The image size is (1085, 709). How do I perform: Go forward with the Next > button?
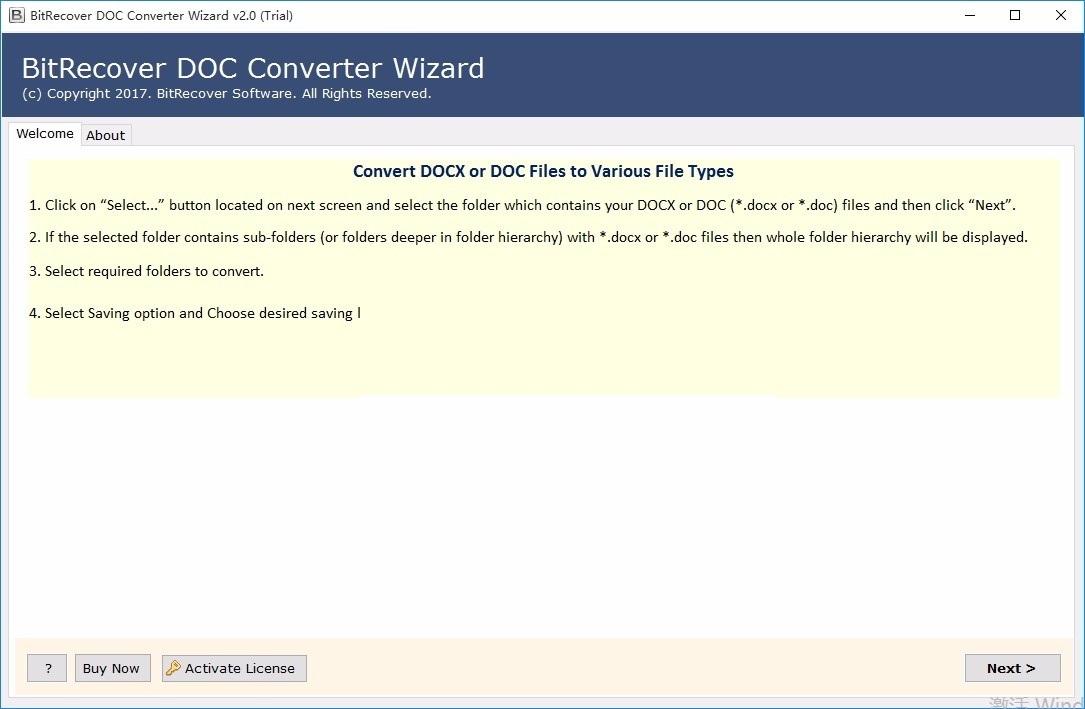pyautogui.click(x=1012, y=668)
